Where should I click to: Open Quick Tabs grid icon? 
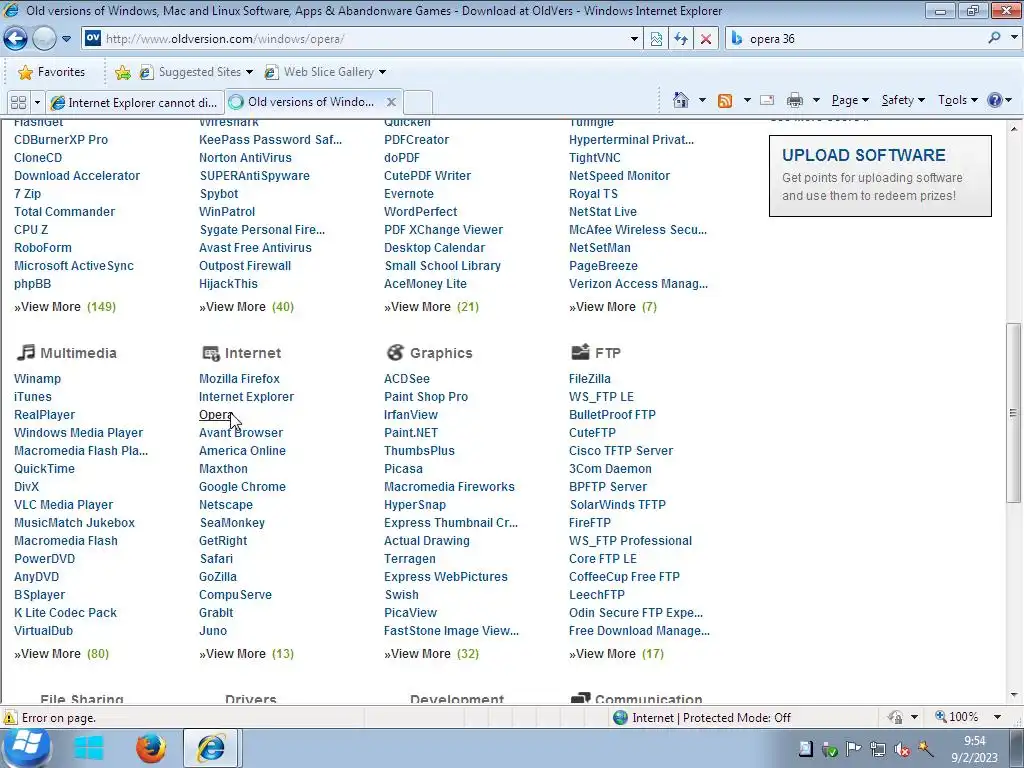(x=18, y=103)
